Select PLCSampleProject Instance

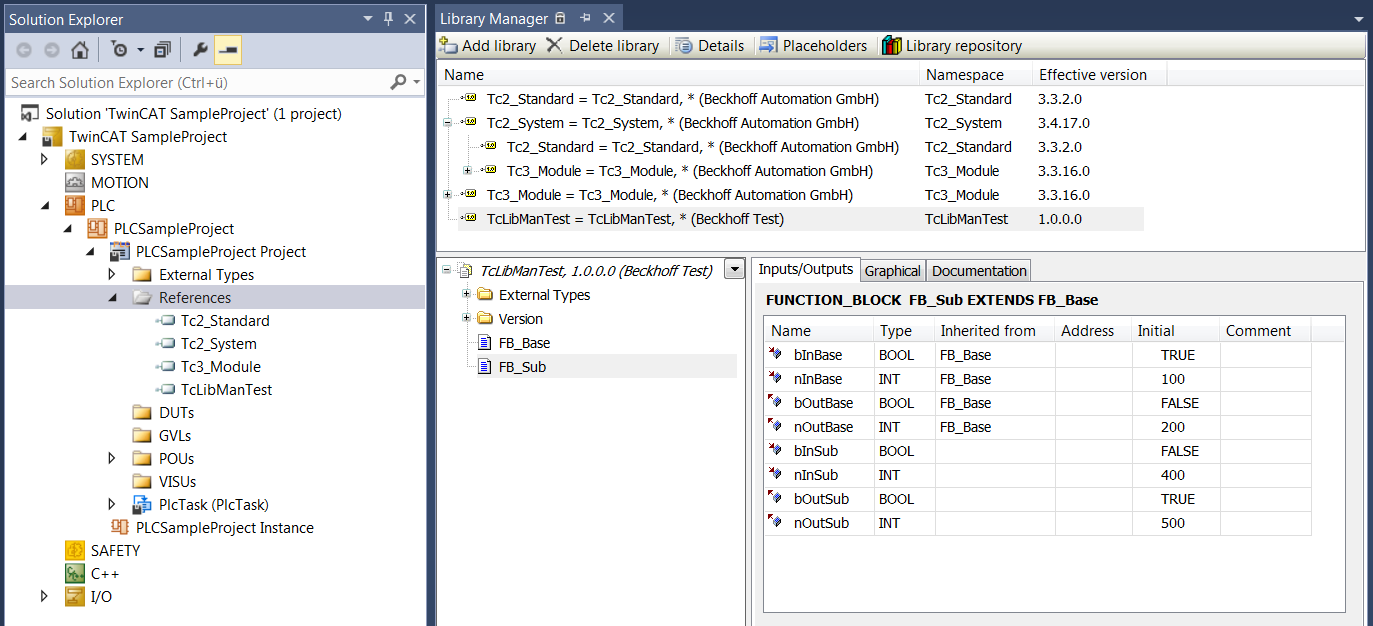pos(224,527)
